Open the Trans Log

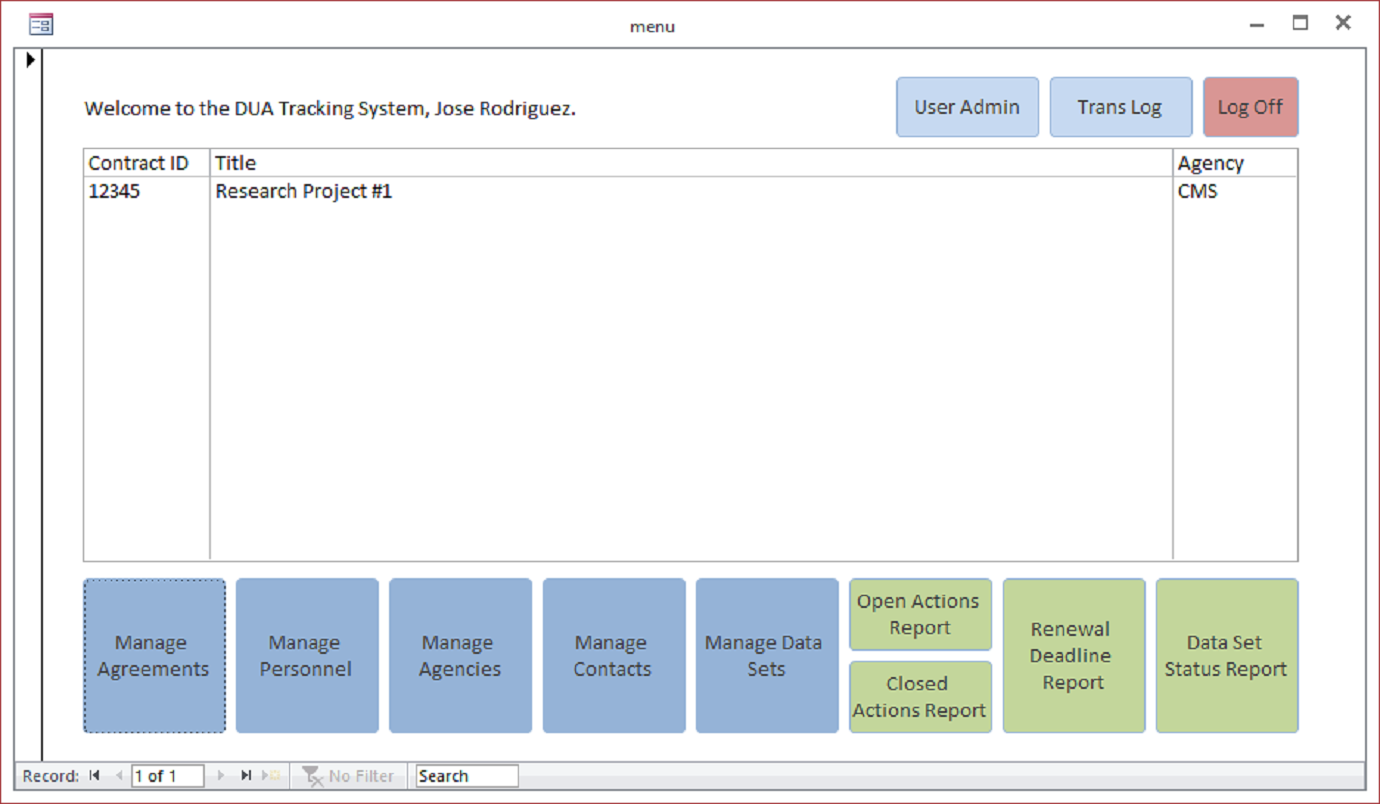pyautogui.click(x=1120, y=107)
